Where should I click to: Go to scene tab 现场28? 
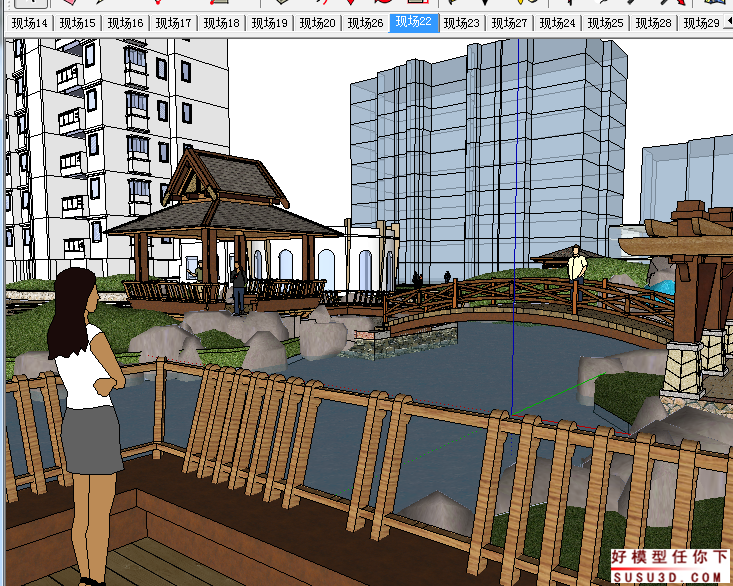pyautogui.click(x=654, y=23)
